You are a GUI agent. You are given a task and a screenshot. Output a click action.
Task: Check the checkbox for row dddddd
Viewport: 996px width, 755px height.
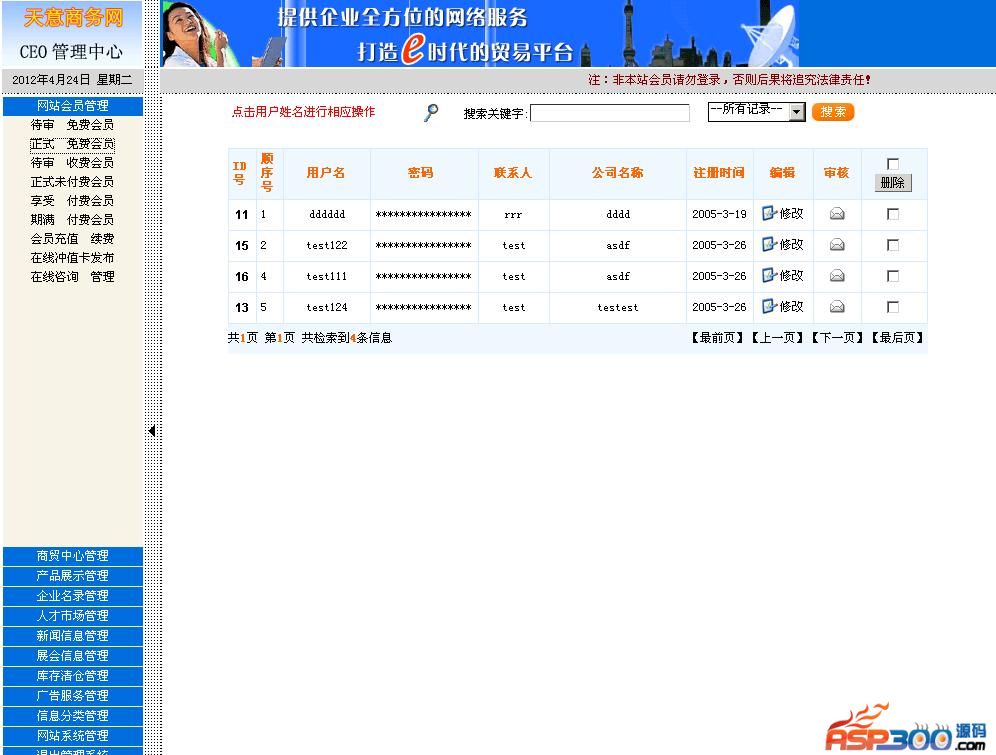tap(892, 214)
